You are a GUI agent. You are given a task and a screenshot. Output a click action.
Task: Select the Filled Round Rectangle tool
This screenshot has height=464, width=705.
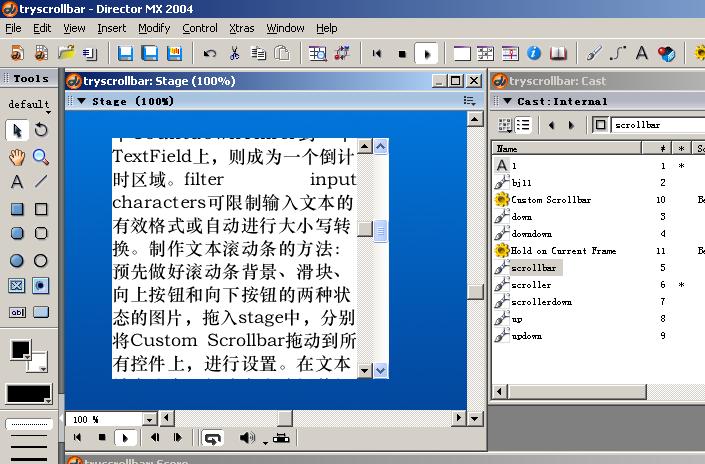click(x=17, y=233)
